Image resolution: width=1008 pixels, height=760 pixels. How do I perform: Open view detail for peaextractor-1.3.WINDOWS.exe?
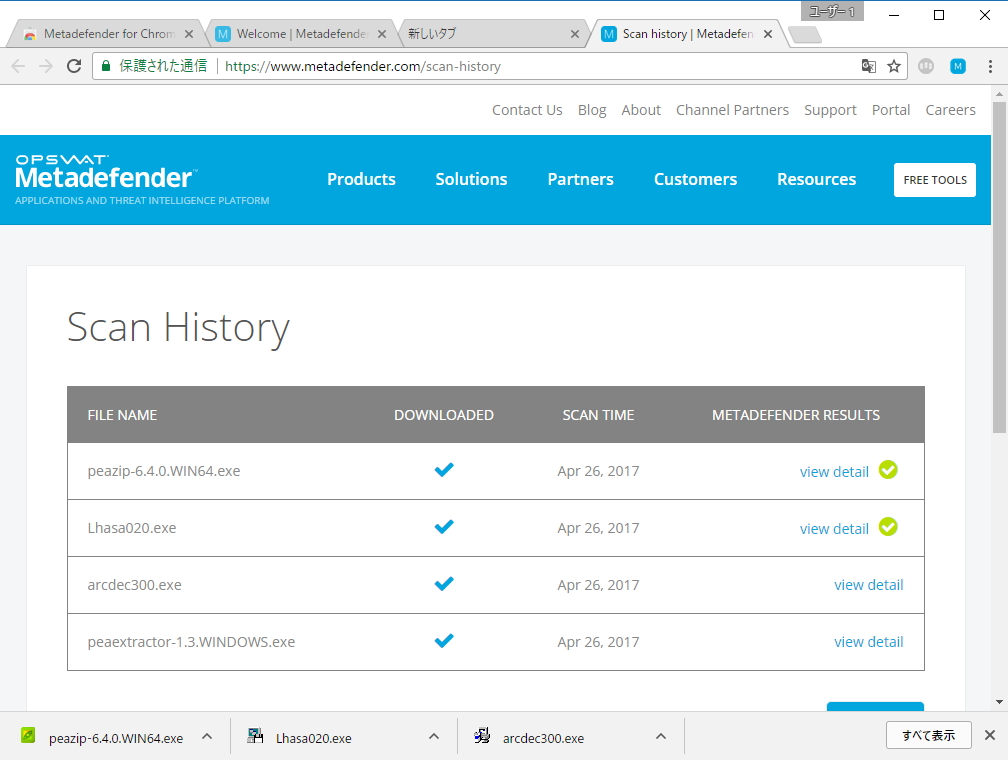tap(868, 642)
